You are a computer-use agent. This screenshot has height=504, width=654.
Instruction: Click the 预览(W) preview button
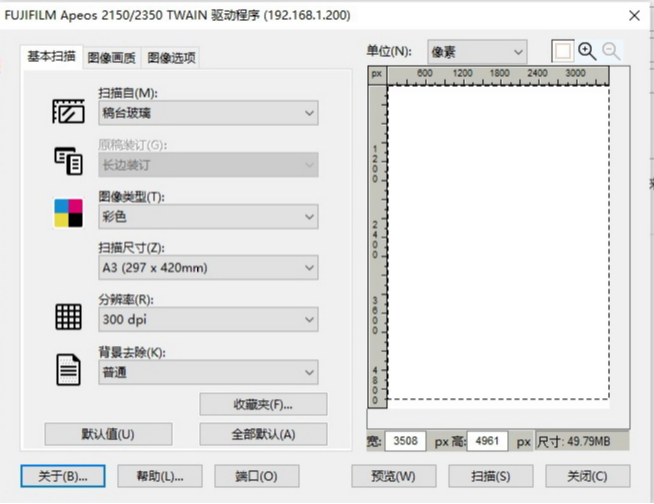tap(394, 476)
